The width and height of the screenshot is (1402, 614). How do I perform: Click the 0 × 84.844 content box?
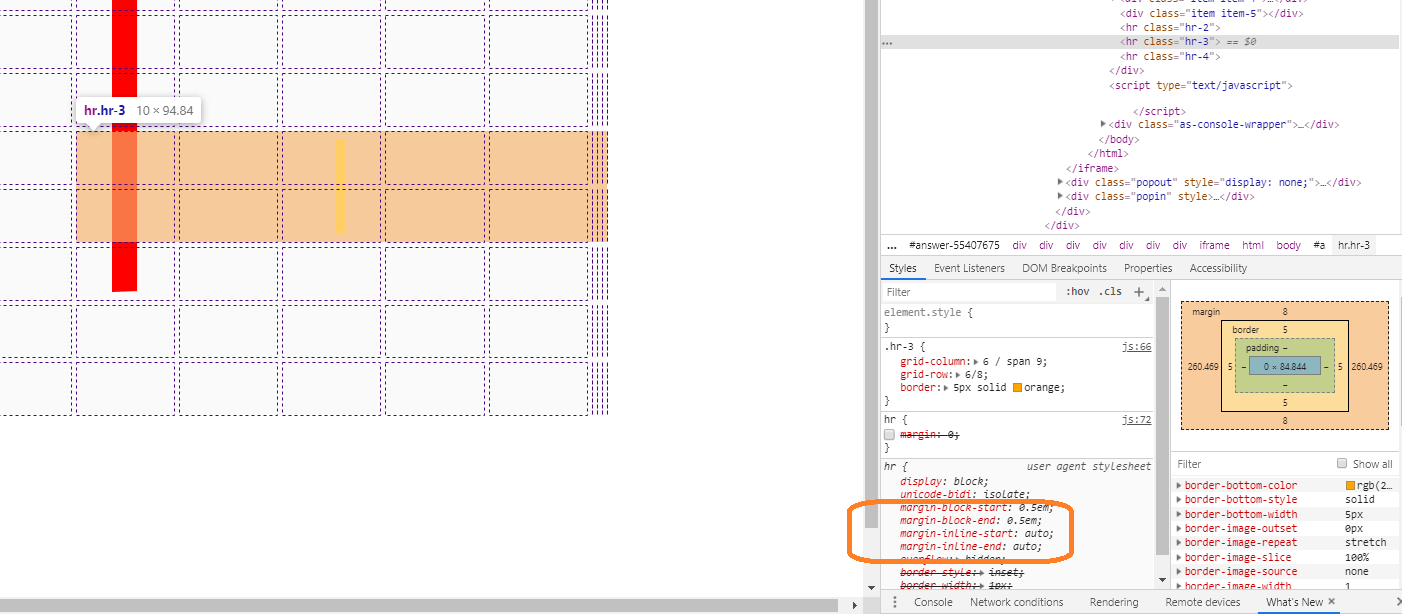pyautogui.click(x=1285, y=367)
